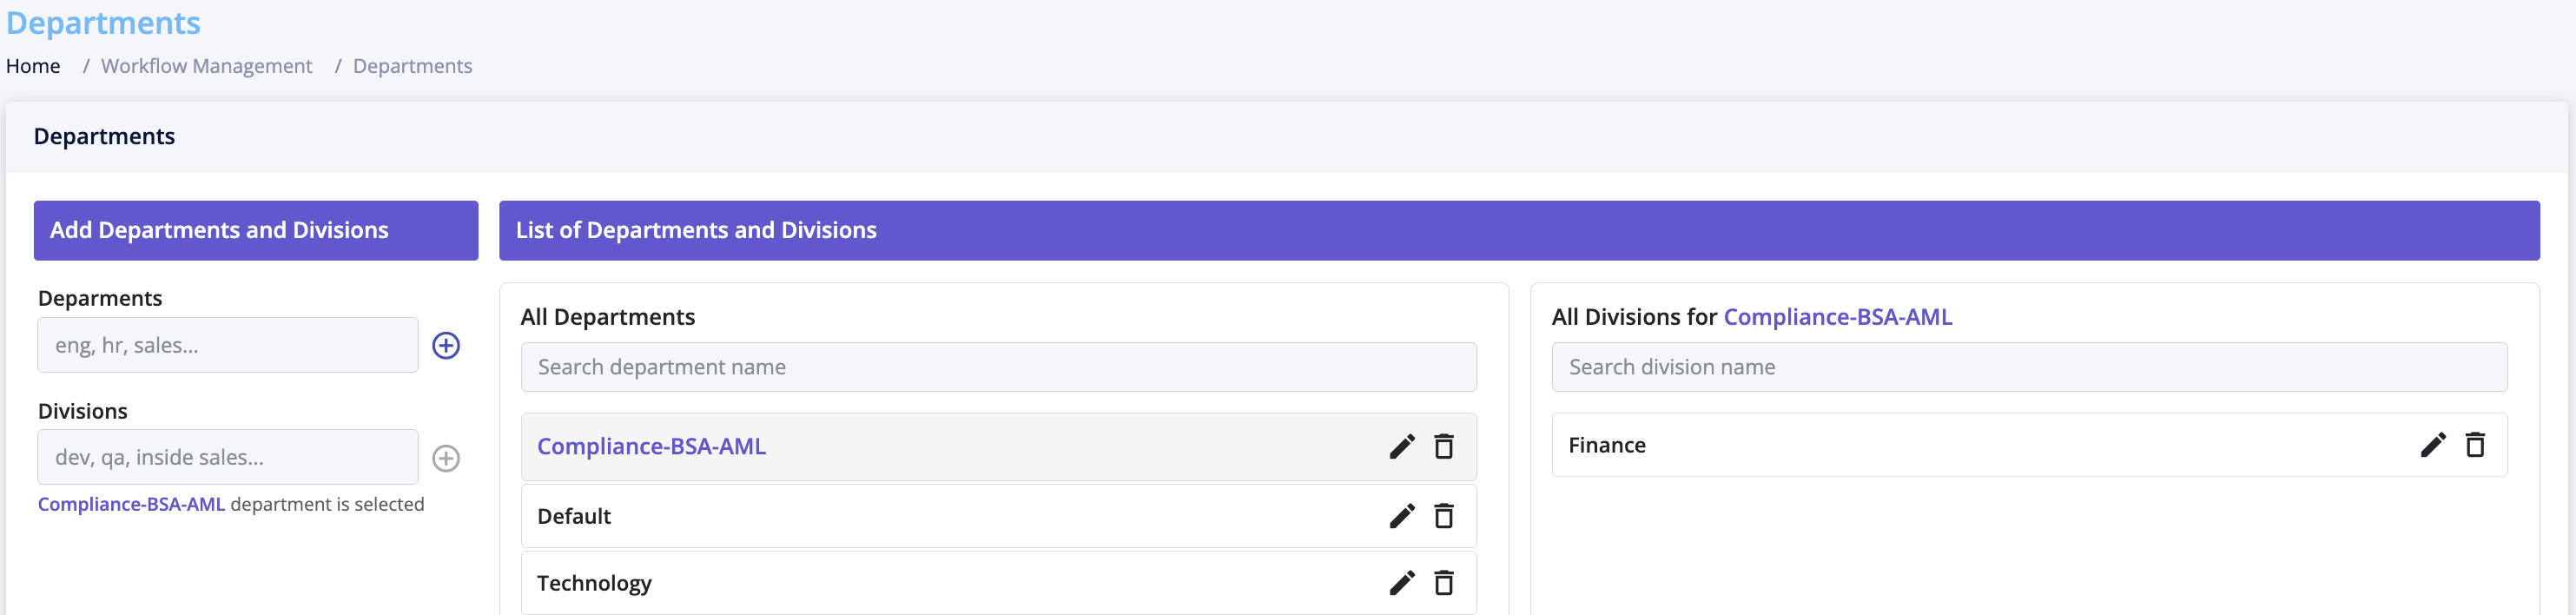Viewport: 2576px width, 615px height.
Task: Select the Compliance-BSA-AML department row
Action: click(x=998, y=448)
